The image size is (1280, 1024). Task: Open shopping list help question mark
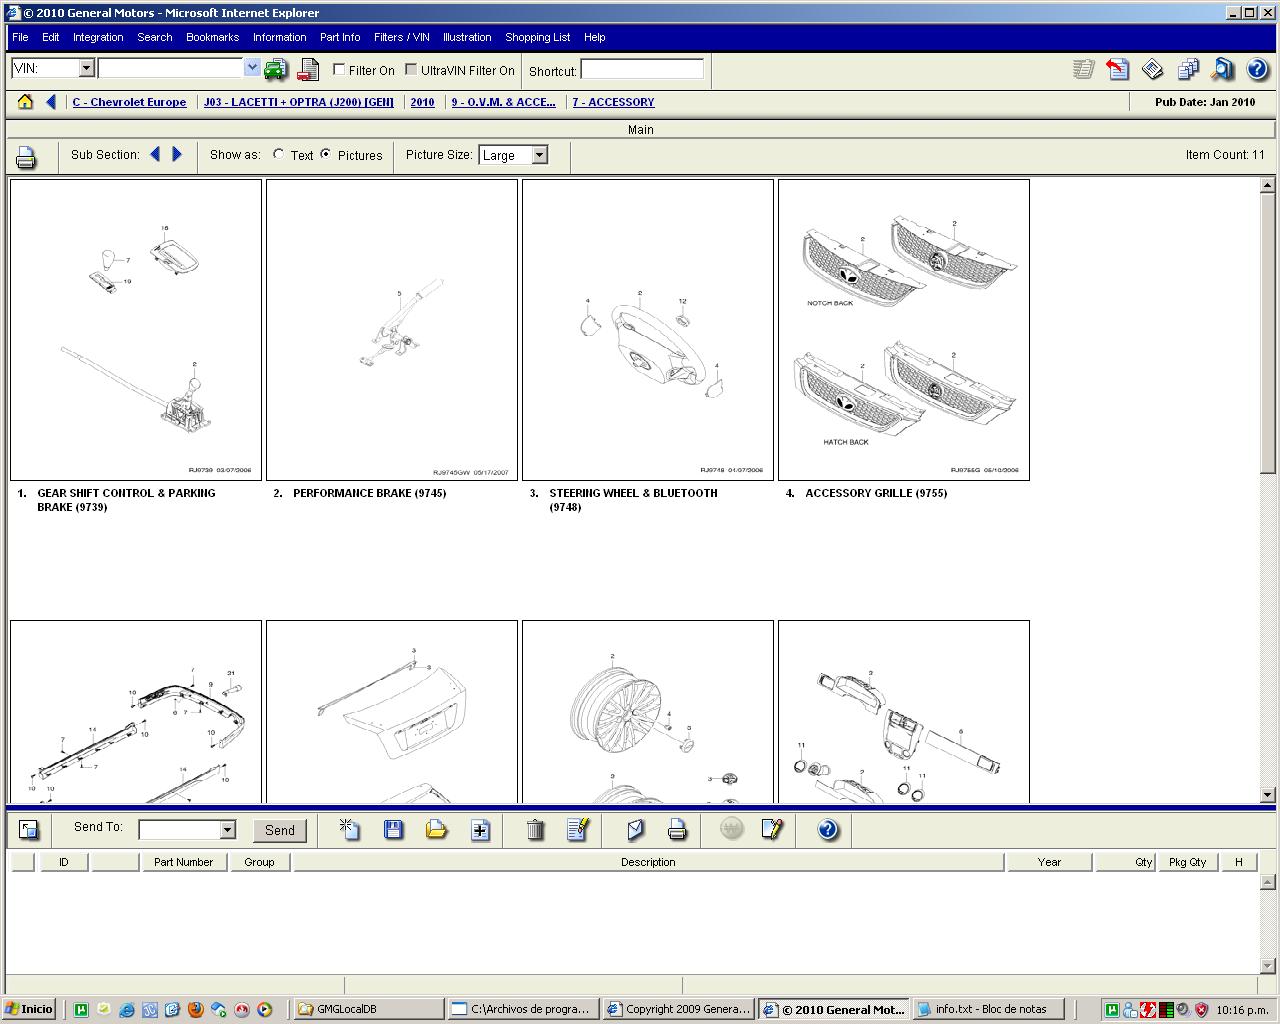(x=828, y=829)
